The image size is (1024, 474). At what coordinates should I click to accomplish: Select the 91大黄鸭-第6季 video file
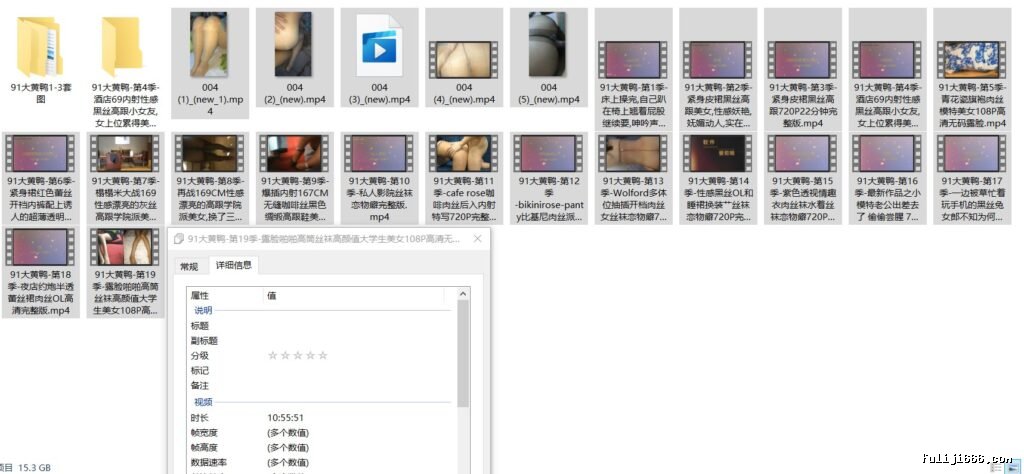(40, 179)
